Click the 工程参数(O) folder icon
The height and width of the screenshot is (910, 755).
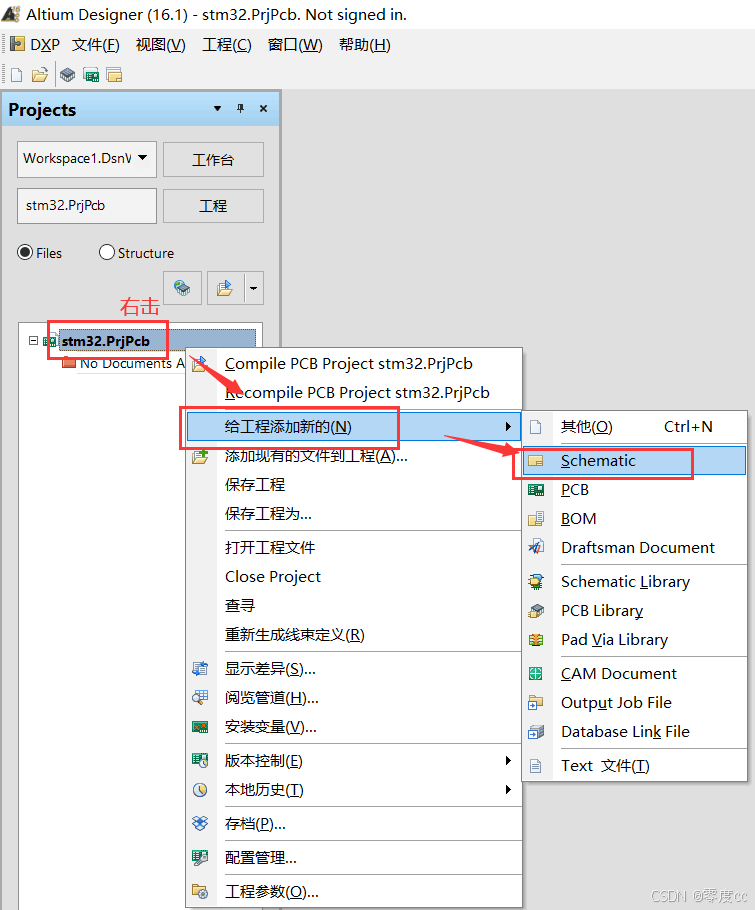point(200,891)
